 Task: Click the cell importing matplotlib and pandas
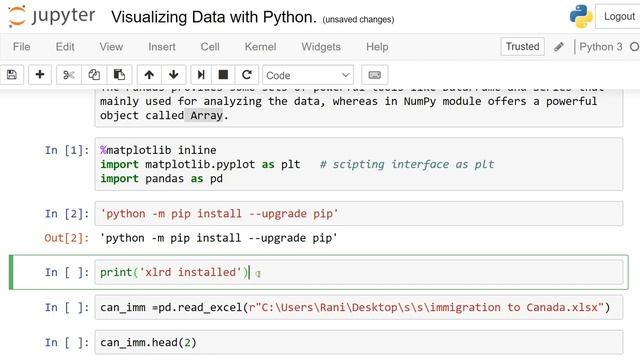[x=359, y=164]
